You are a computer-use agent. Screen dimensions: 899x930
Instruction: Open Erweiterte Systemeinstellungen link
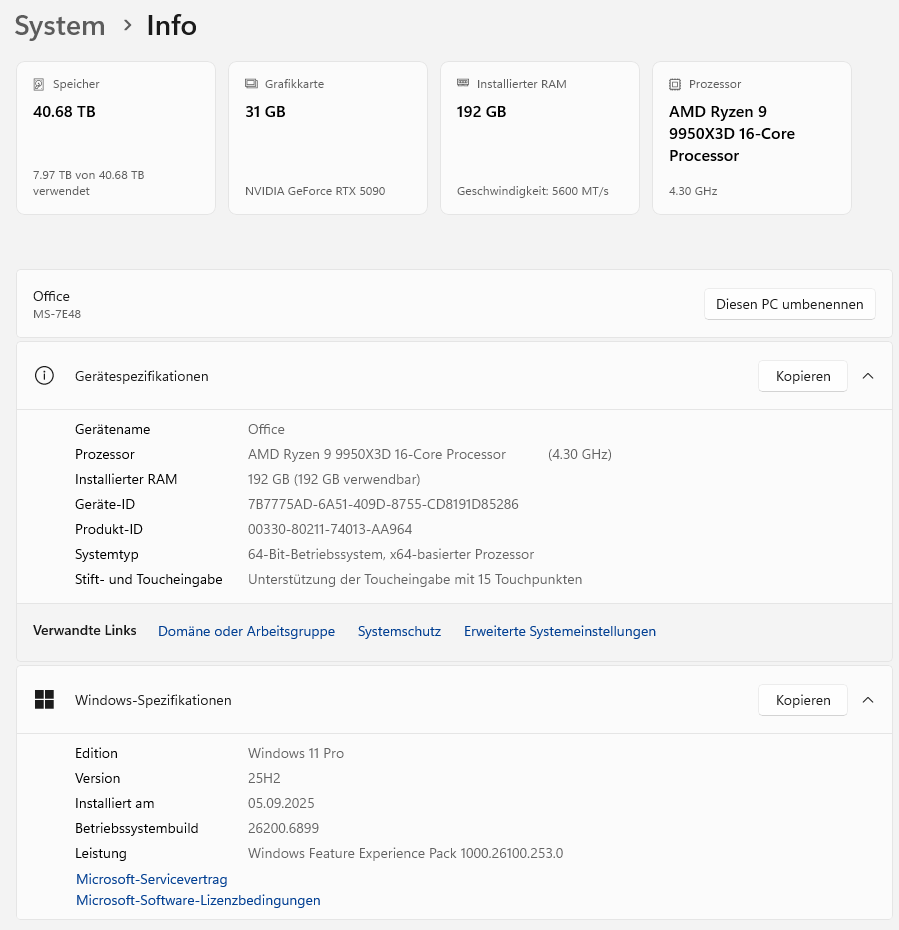560,631
